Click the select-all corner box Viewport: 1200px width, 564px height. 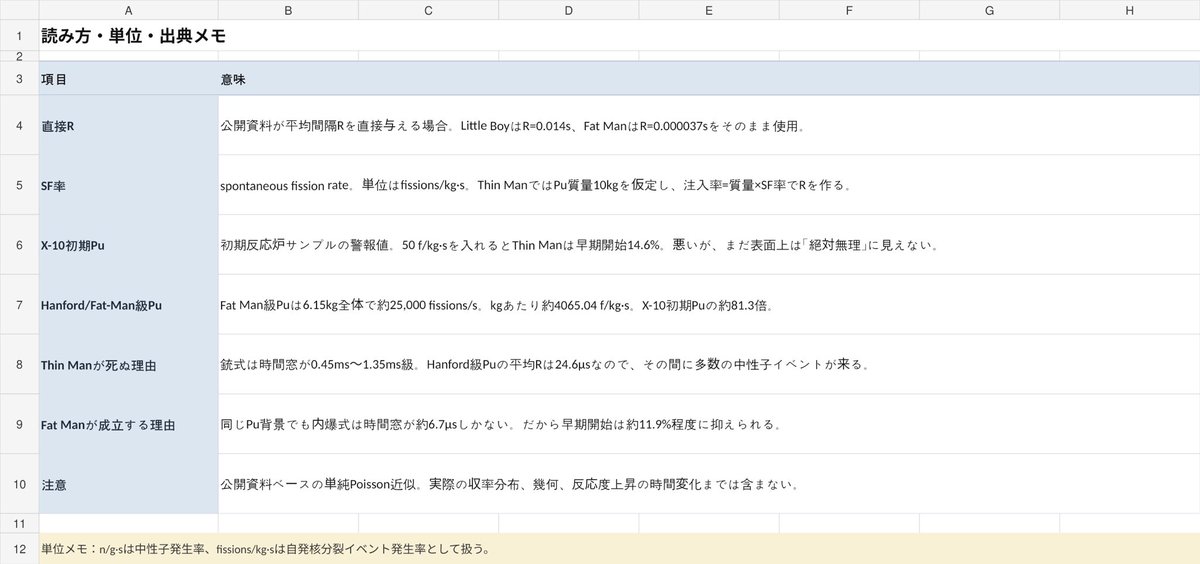point(19,10)
